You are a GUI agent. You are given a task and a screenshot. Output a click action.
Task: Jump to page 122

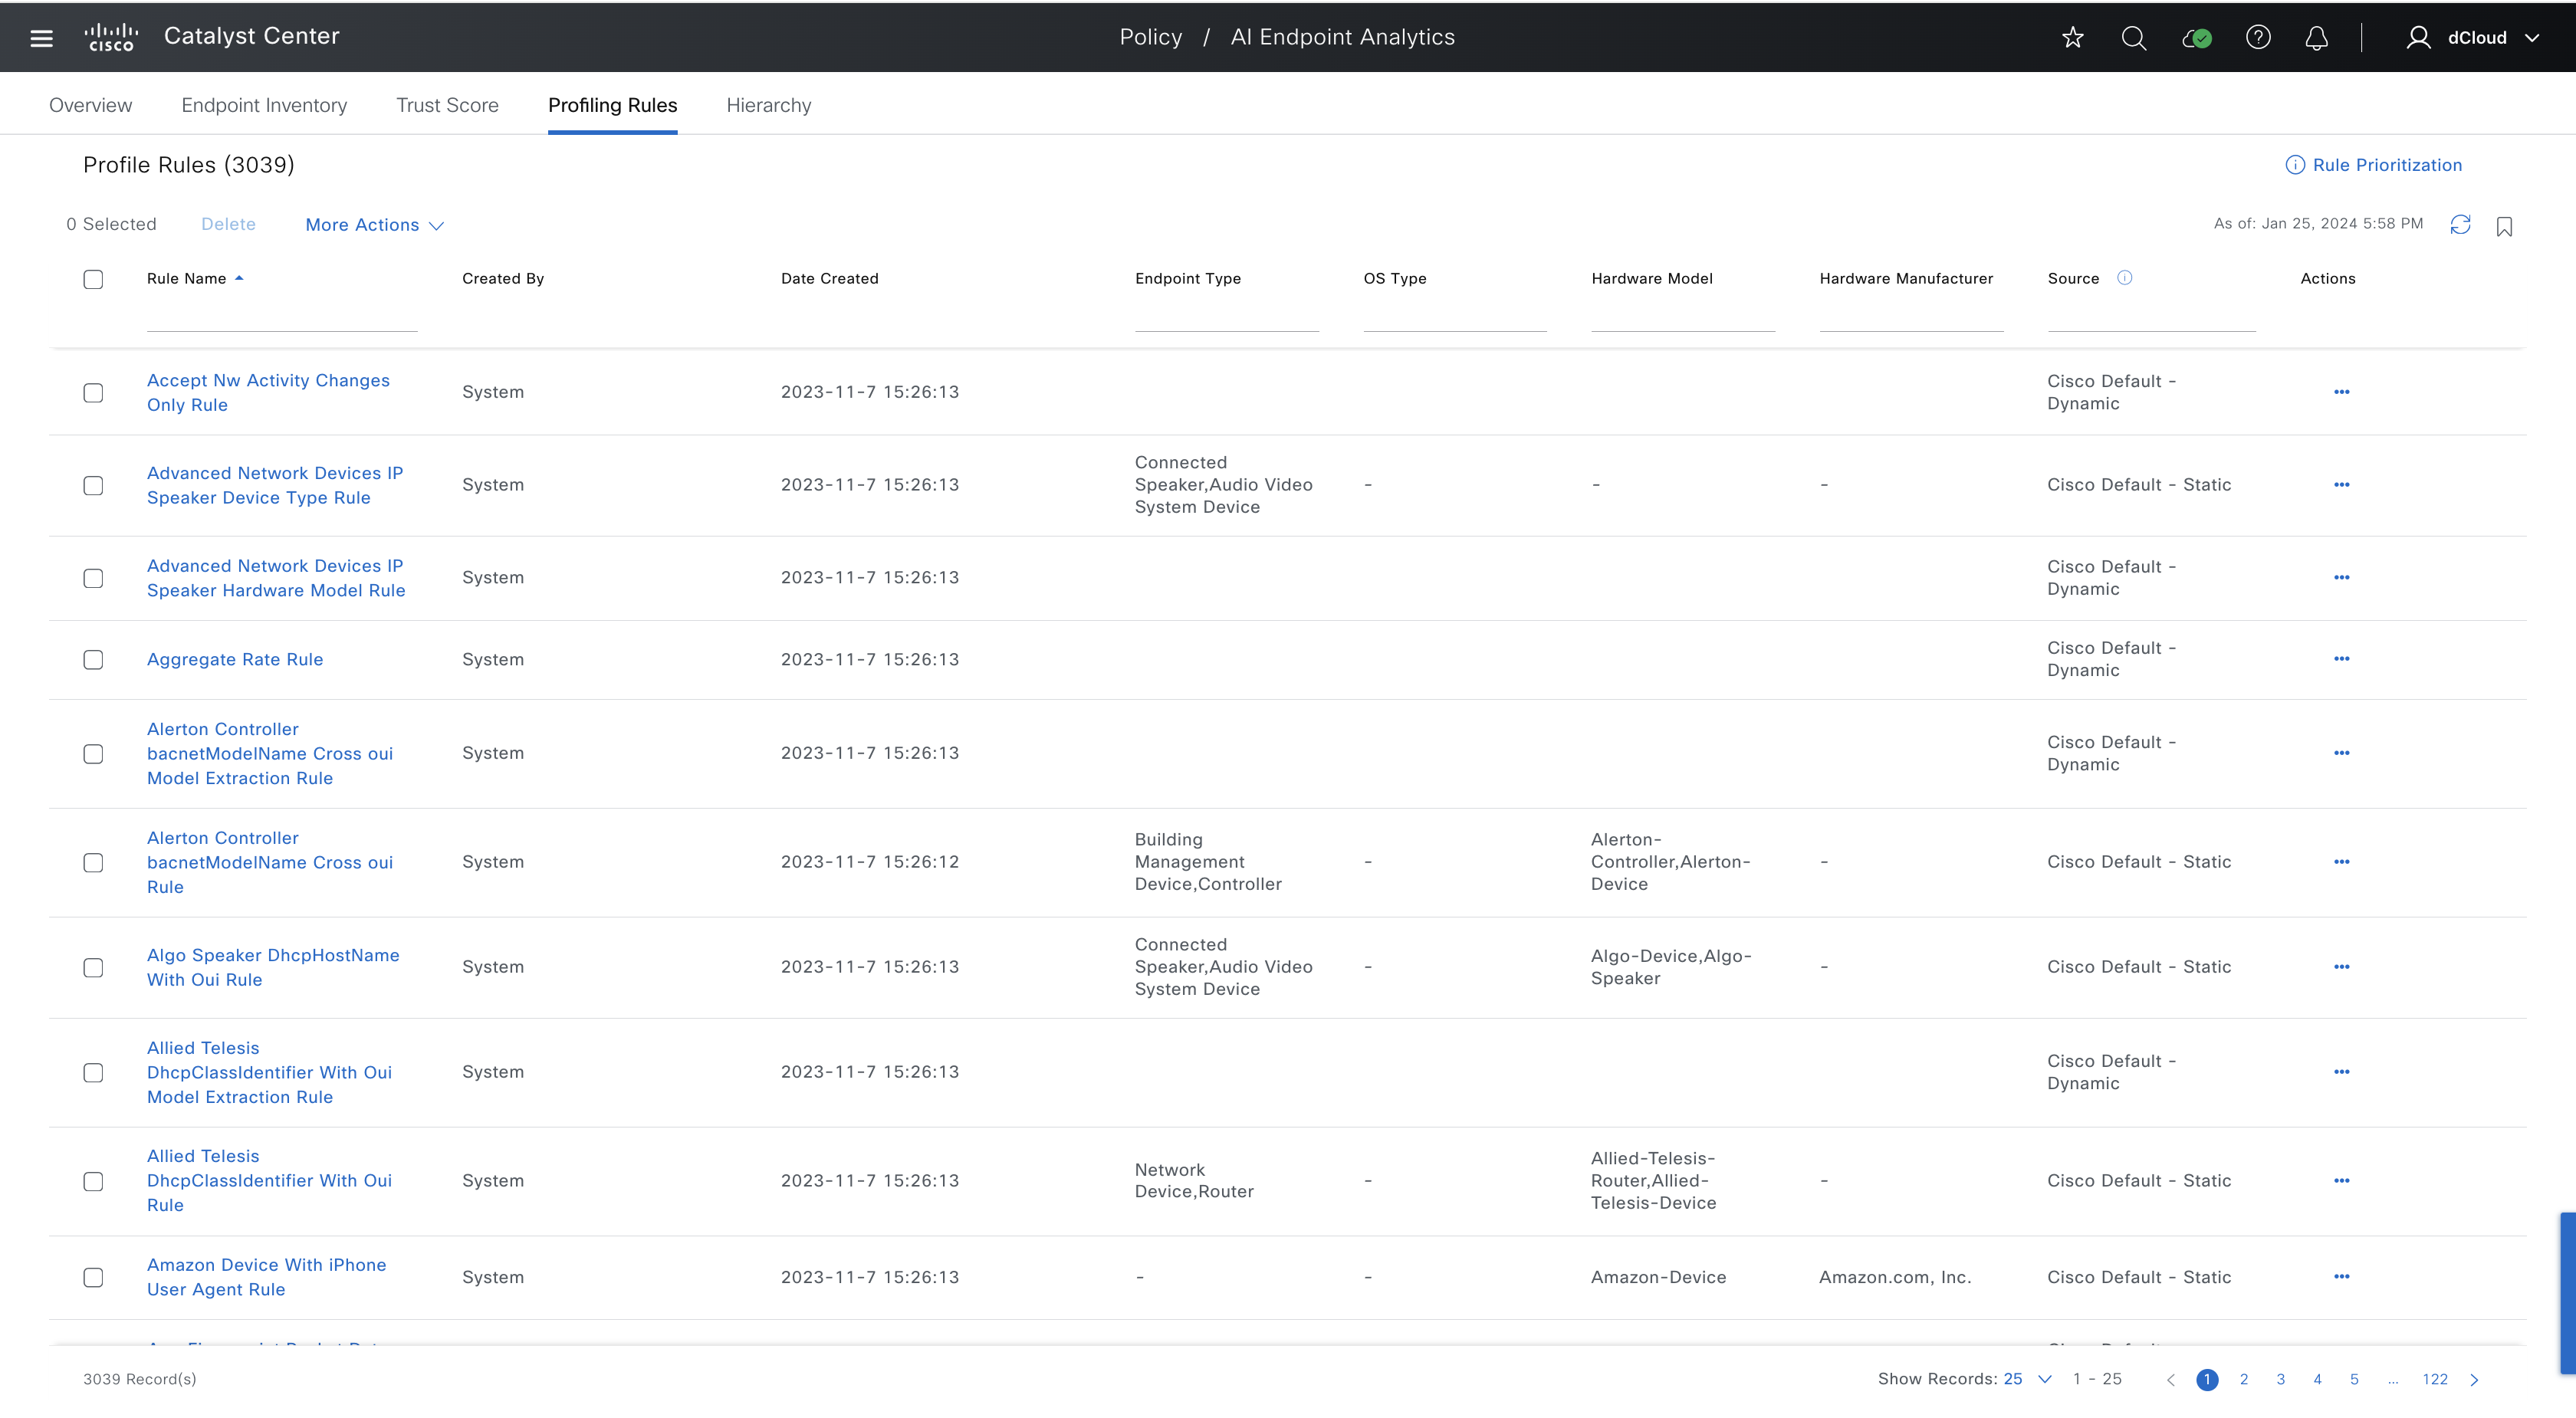(2434, 1380)
